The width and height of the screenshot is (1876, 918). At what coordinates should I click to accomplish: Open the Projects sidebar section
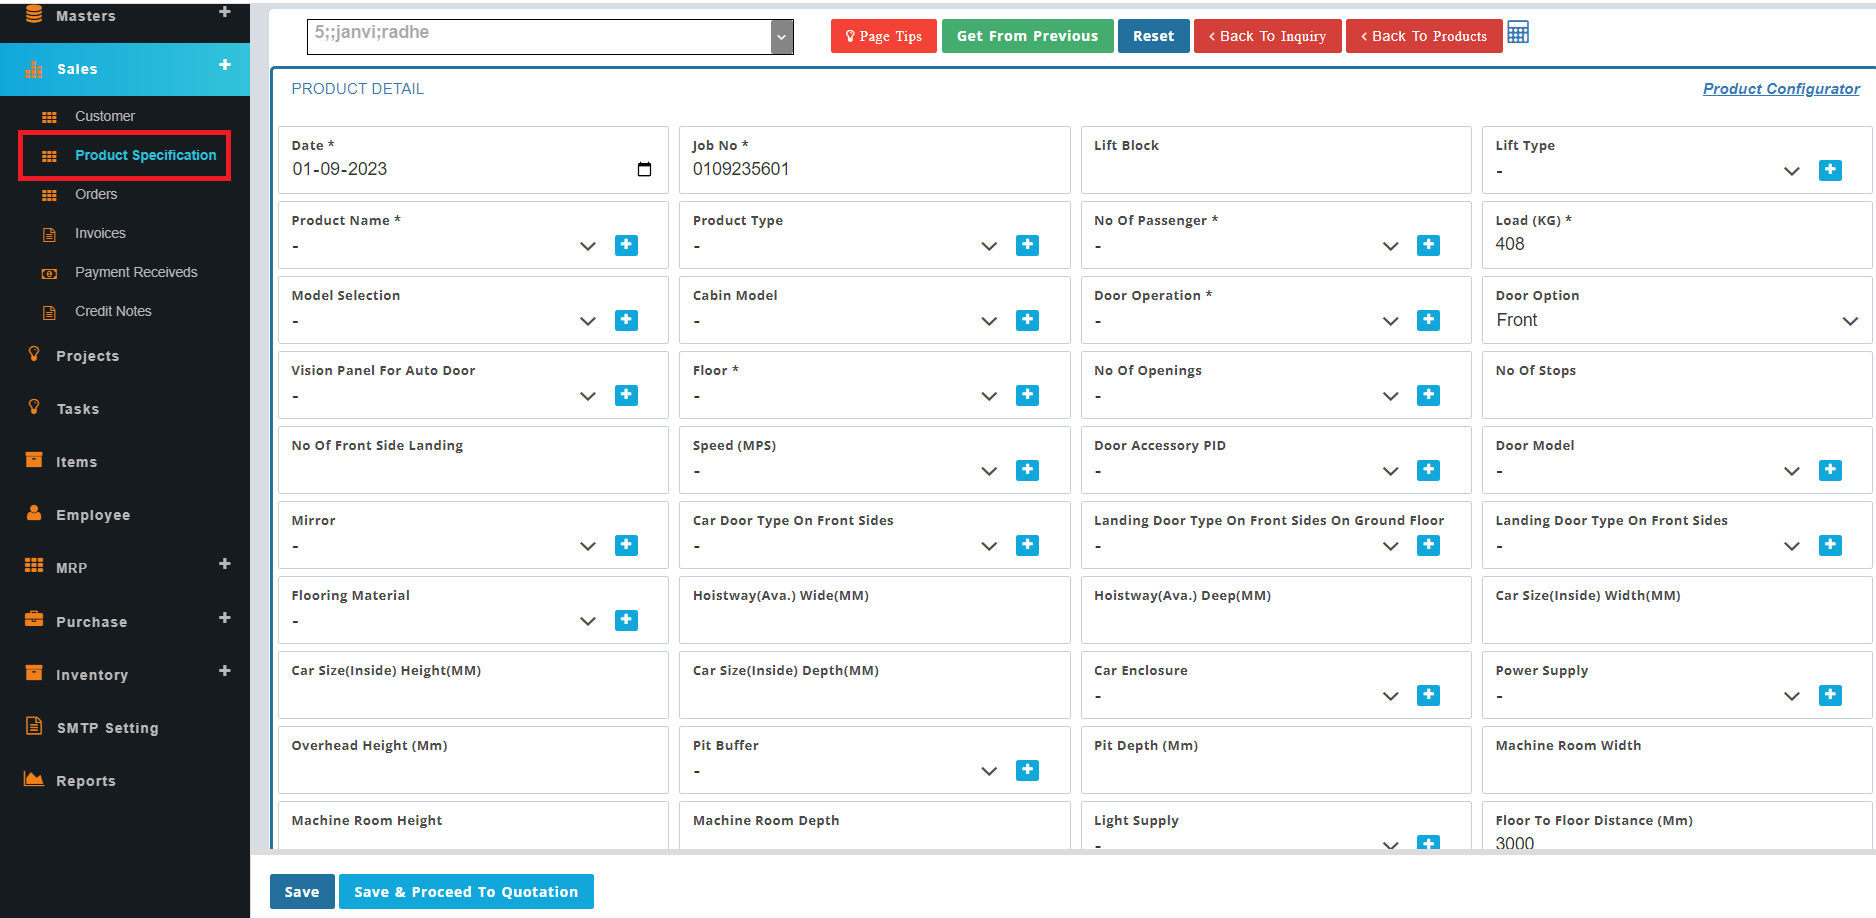click(87, 356)
